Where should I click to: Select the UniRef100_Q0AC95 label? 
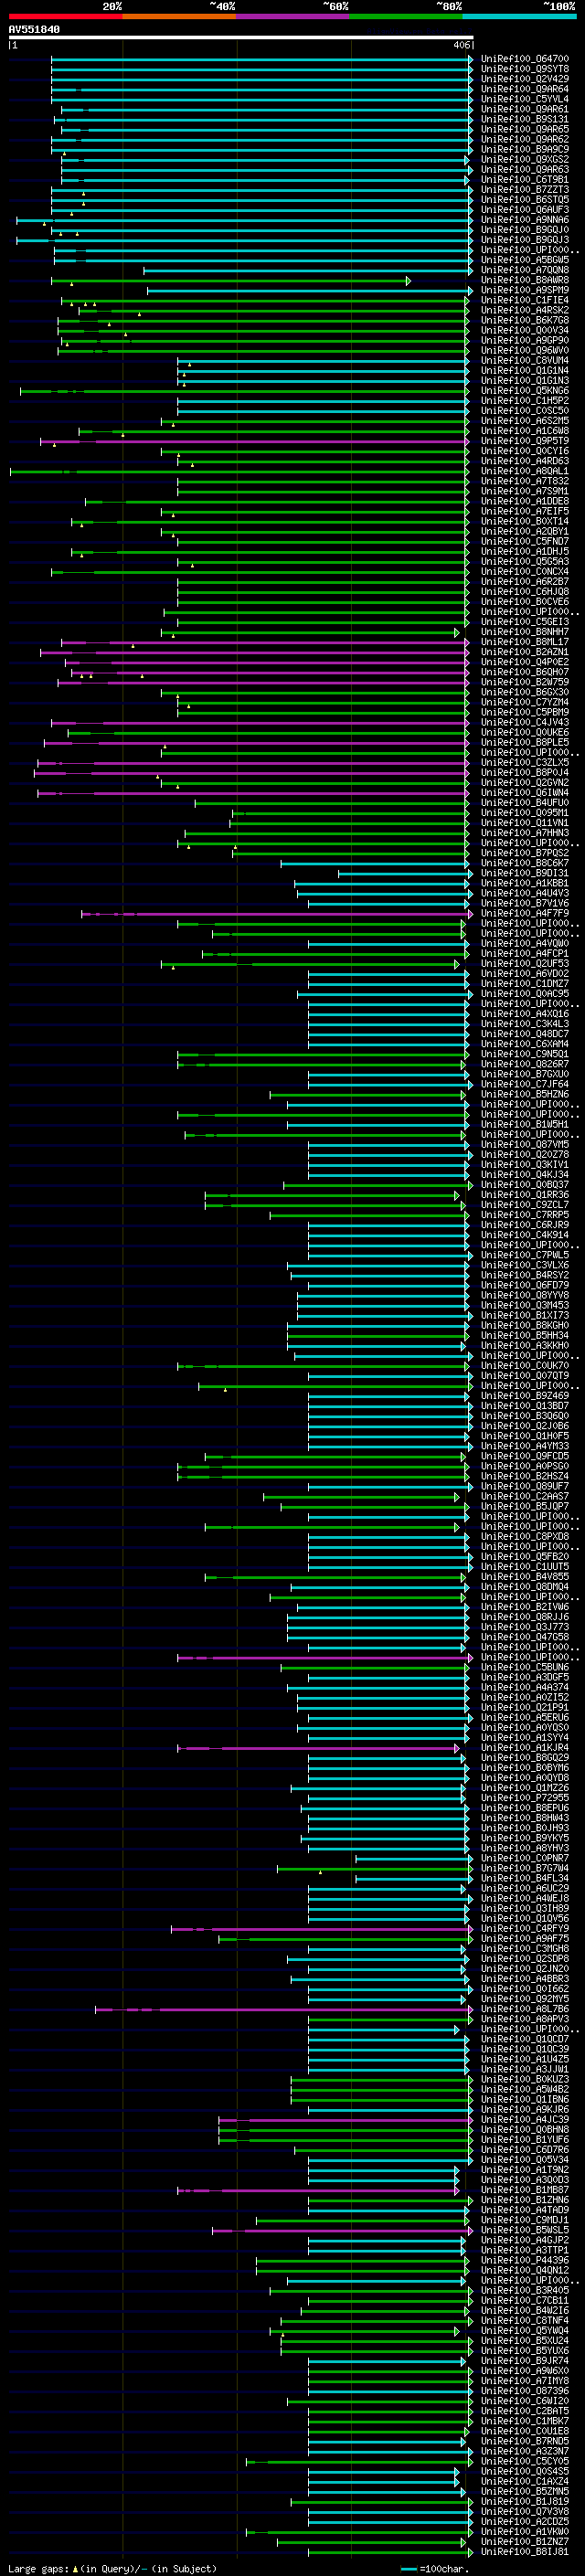524,994
